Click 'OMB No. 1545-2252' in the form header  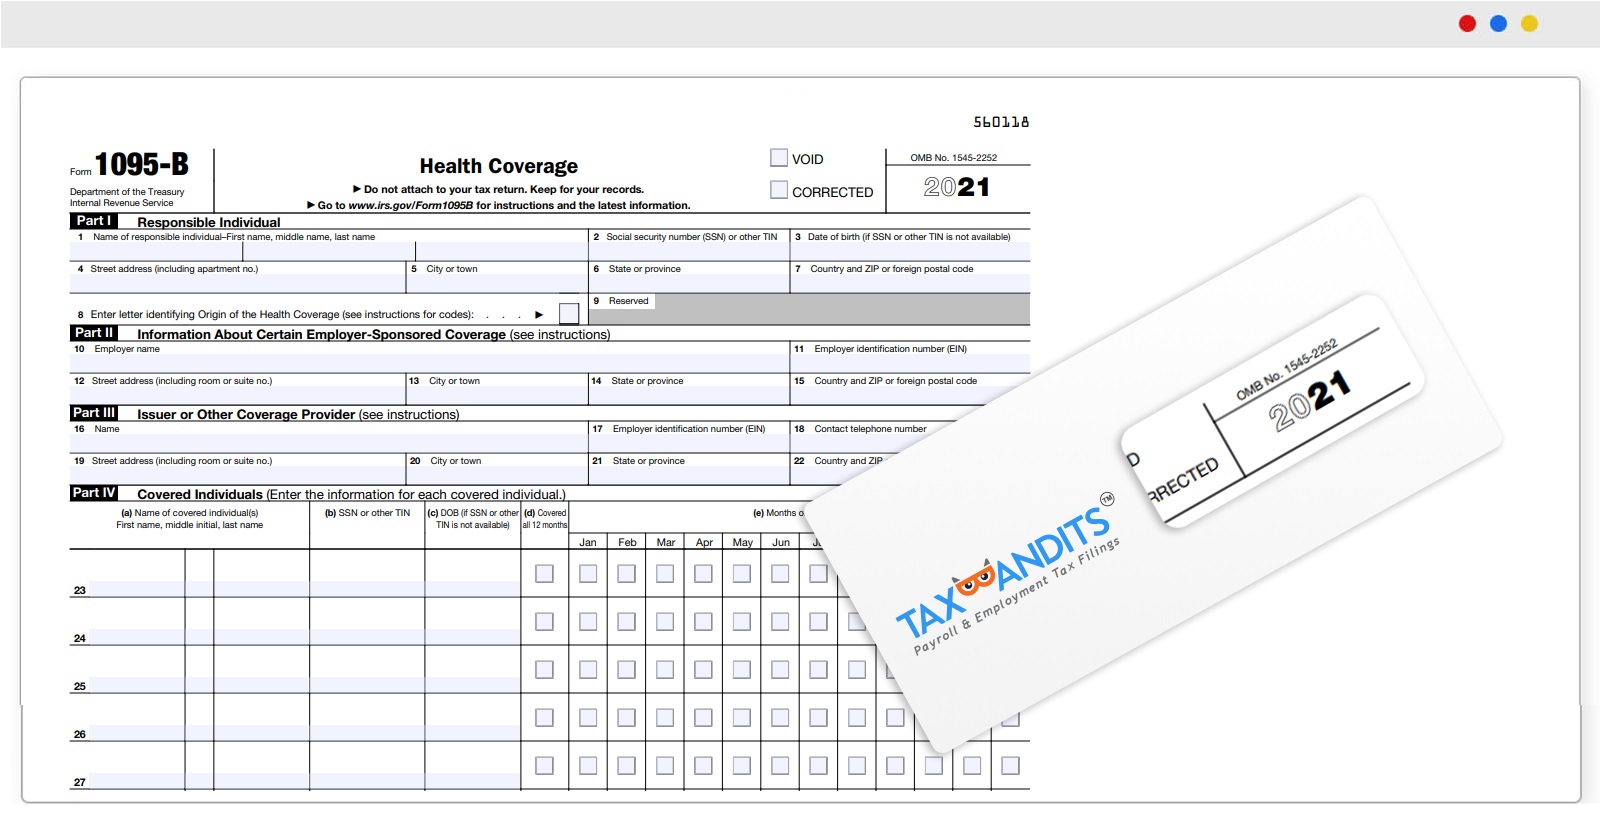(x=953, y=158)
